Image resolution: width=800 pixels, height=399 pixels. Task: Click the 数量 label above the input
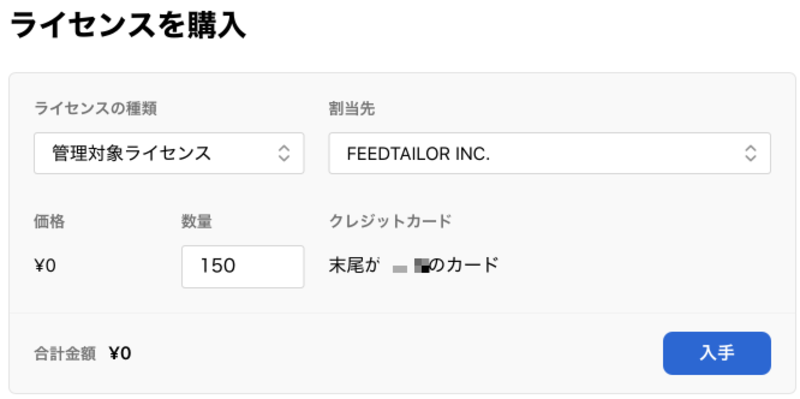197,221
